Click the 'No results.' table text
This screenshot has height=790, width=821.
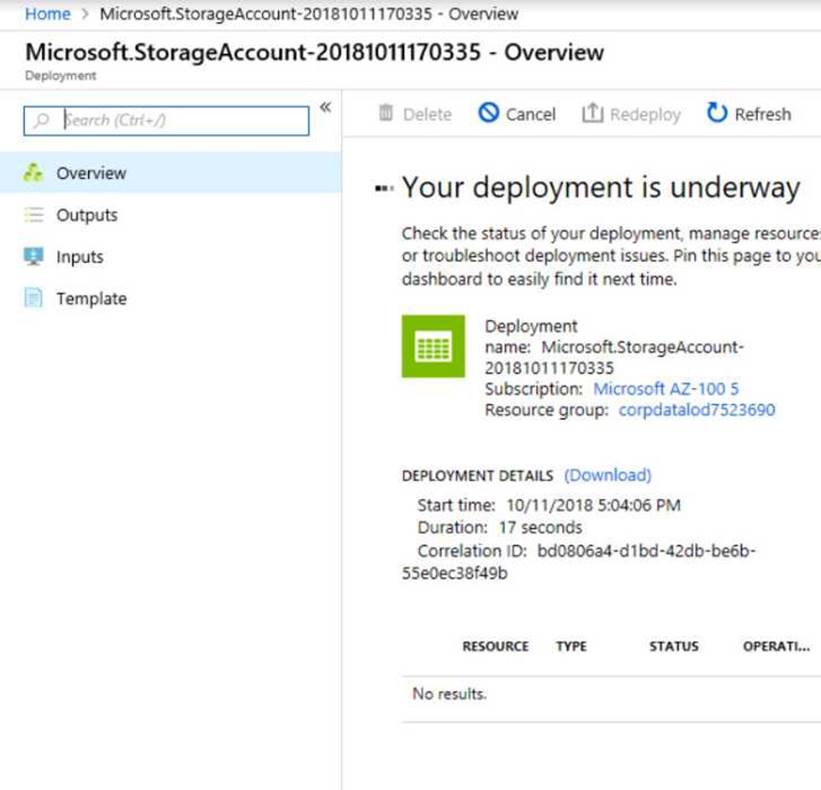coord(449,694)
